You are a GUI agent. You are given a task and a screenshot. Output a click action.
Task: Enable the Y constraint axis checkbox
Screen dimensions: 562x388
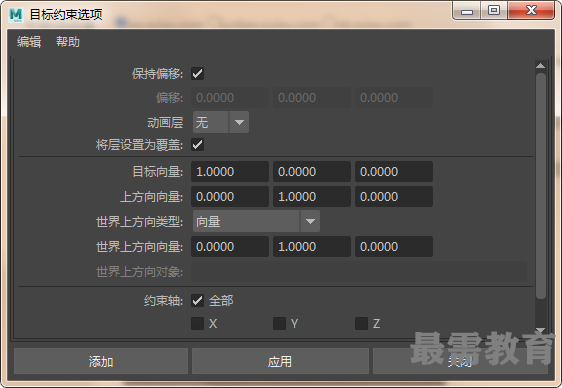(279, 324)
